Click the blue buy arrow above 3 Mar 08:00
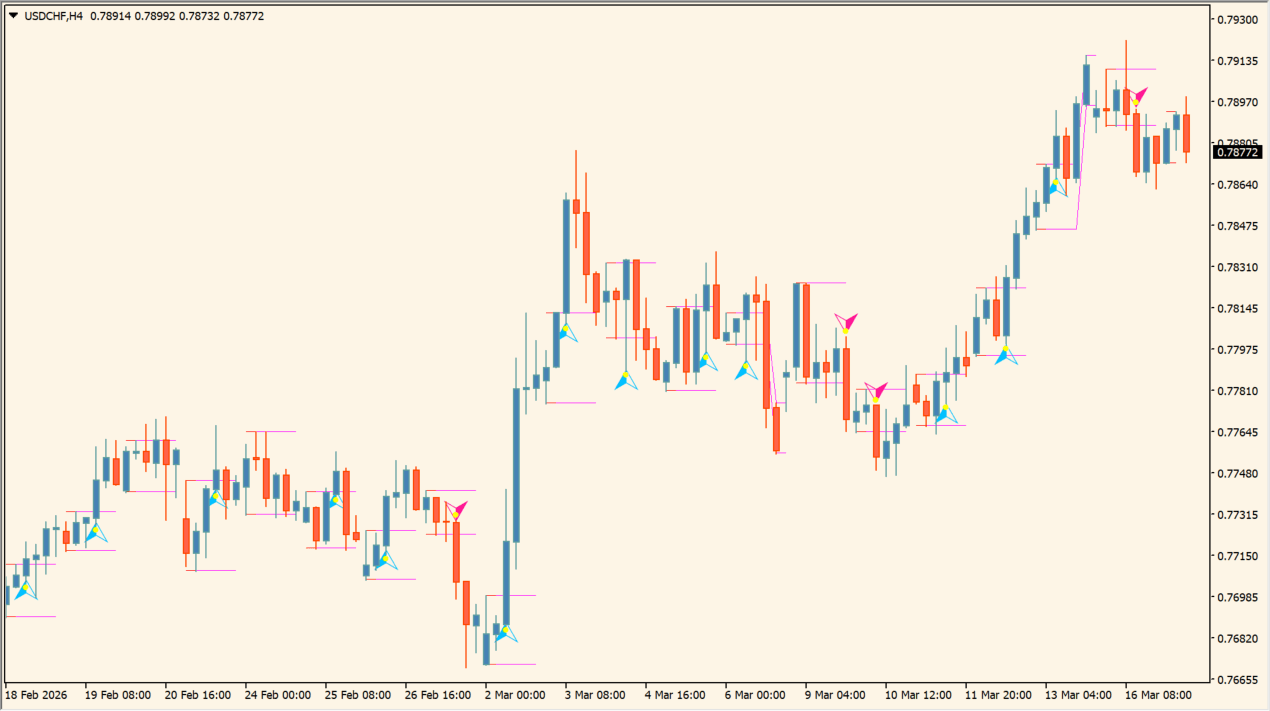The image size is (1270, 711). [567, 332]
